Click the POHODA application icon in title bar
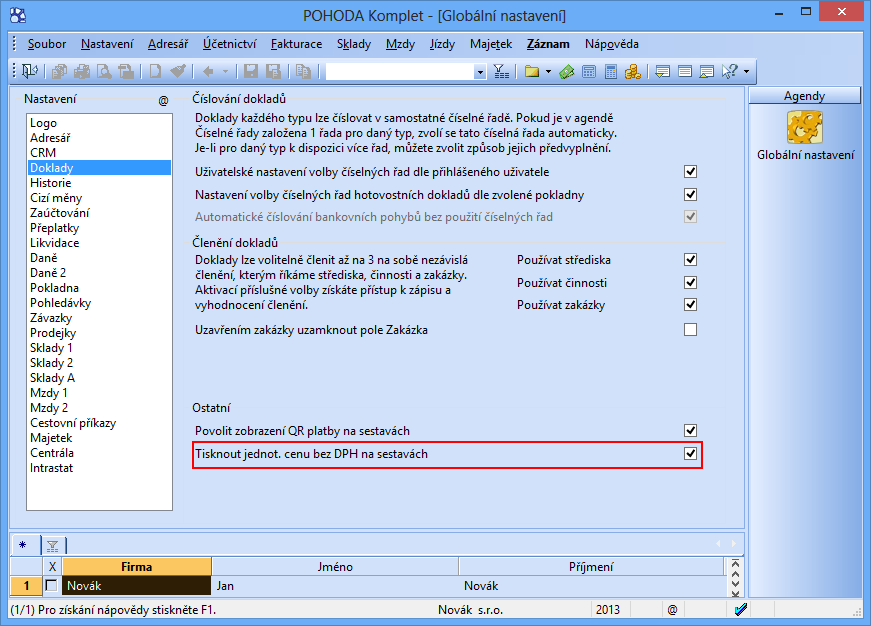 tap(18, 15)
